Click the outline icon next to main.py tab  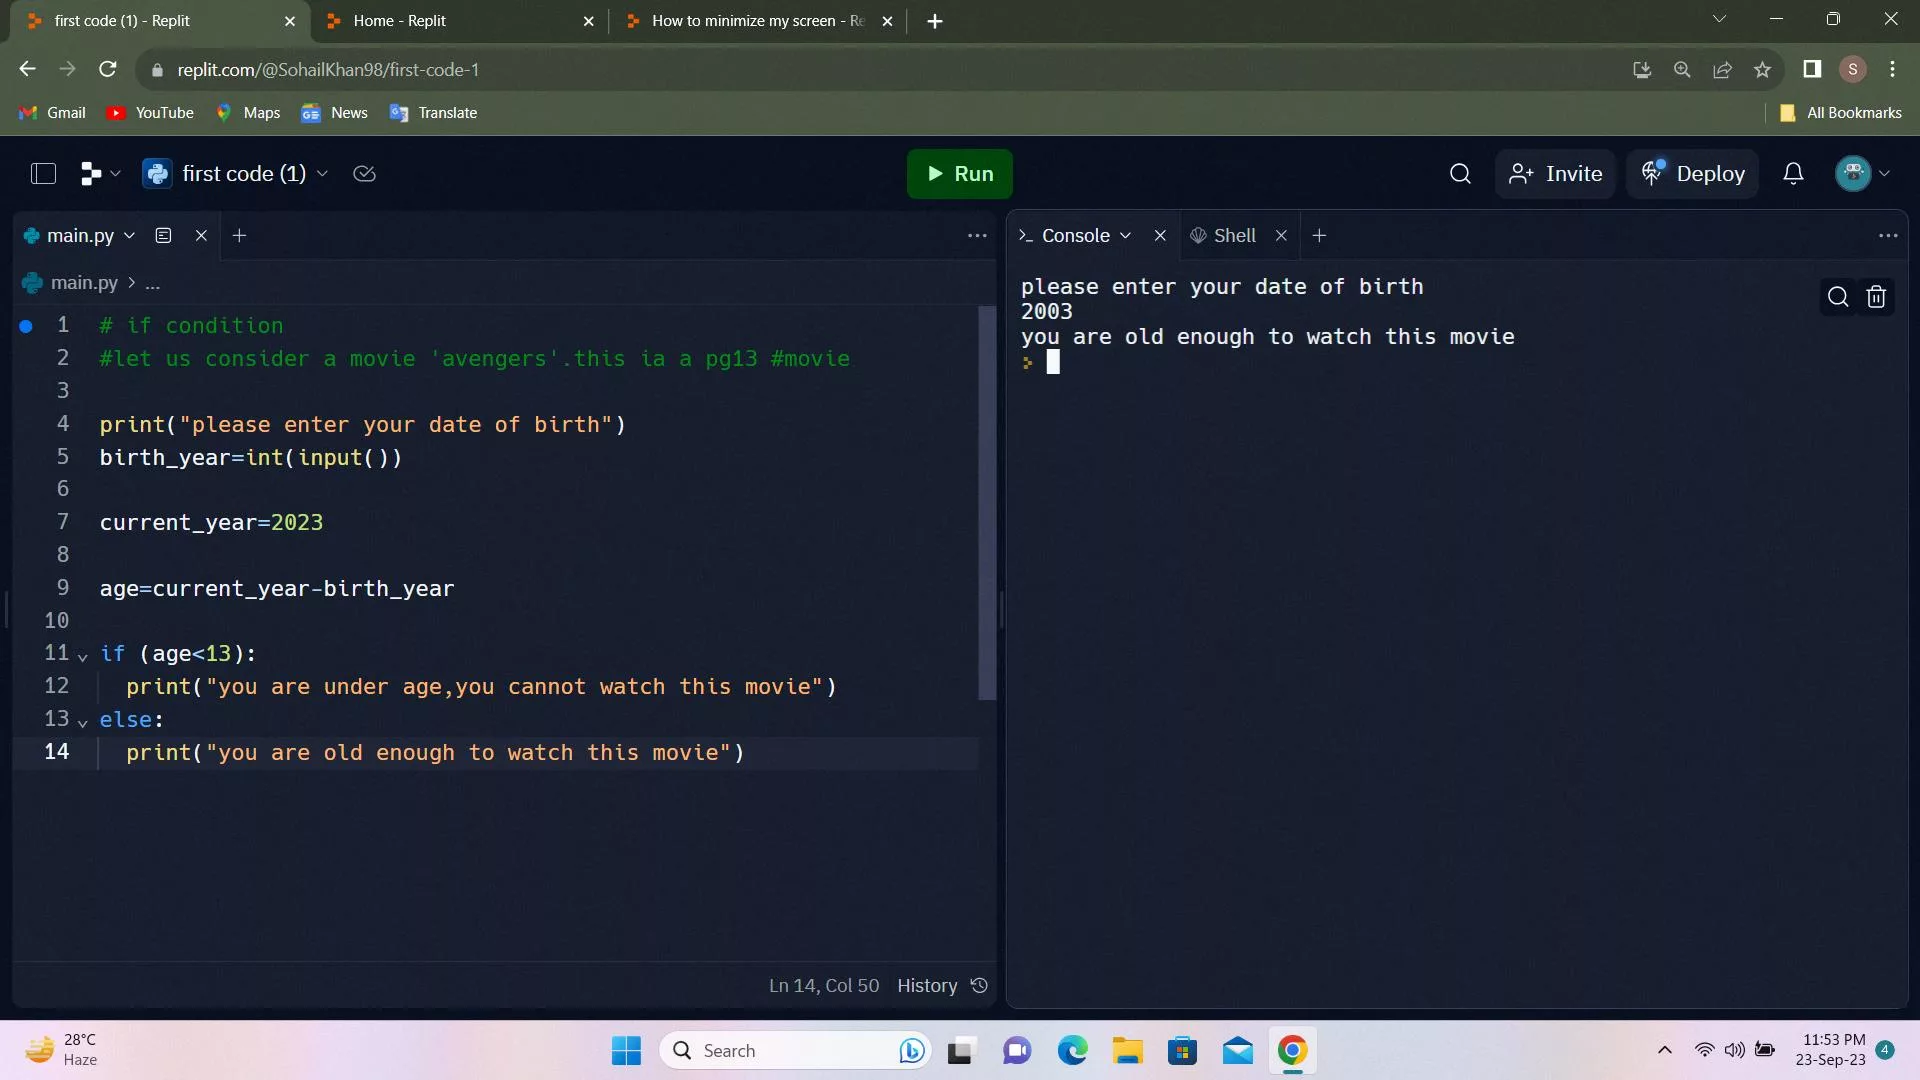[163, 235]
